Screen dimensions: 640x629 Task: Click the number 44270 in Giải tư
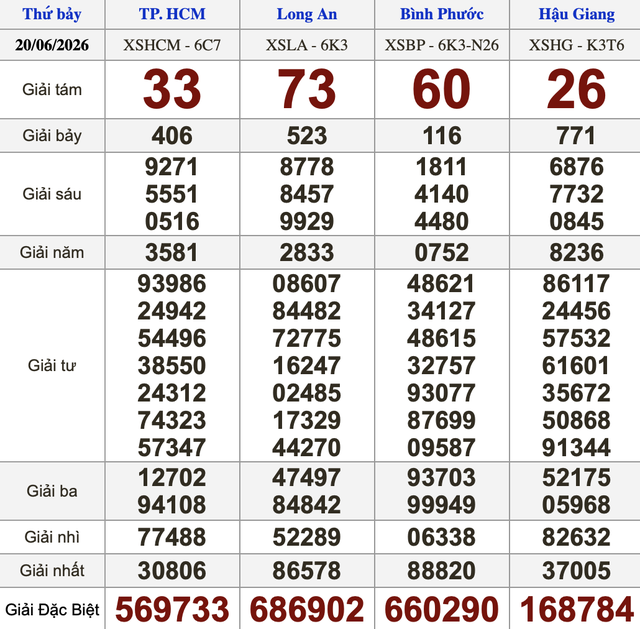(x=307, y=448)
